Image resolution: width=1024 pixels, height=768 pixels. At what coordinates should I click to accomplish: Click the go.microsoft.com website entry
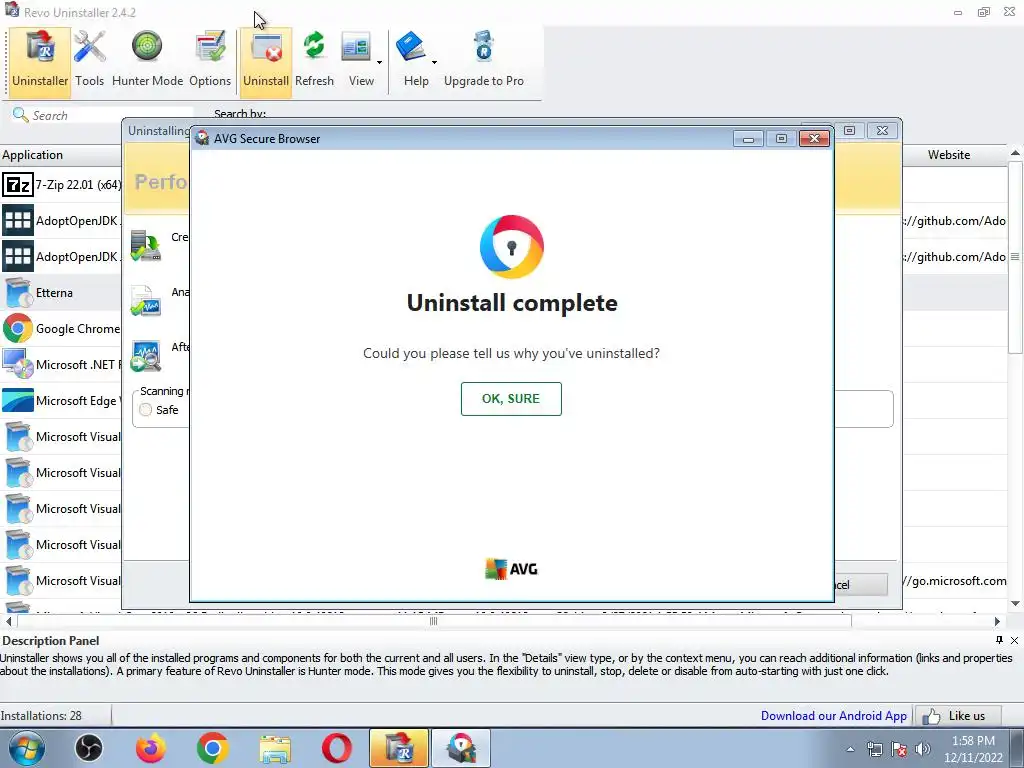point(954,581)
